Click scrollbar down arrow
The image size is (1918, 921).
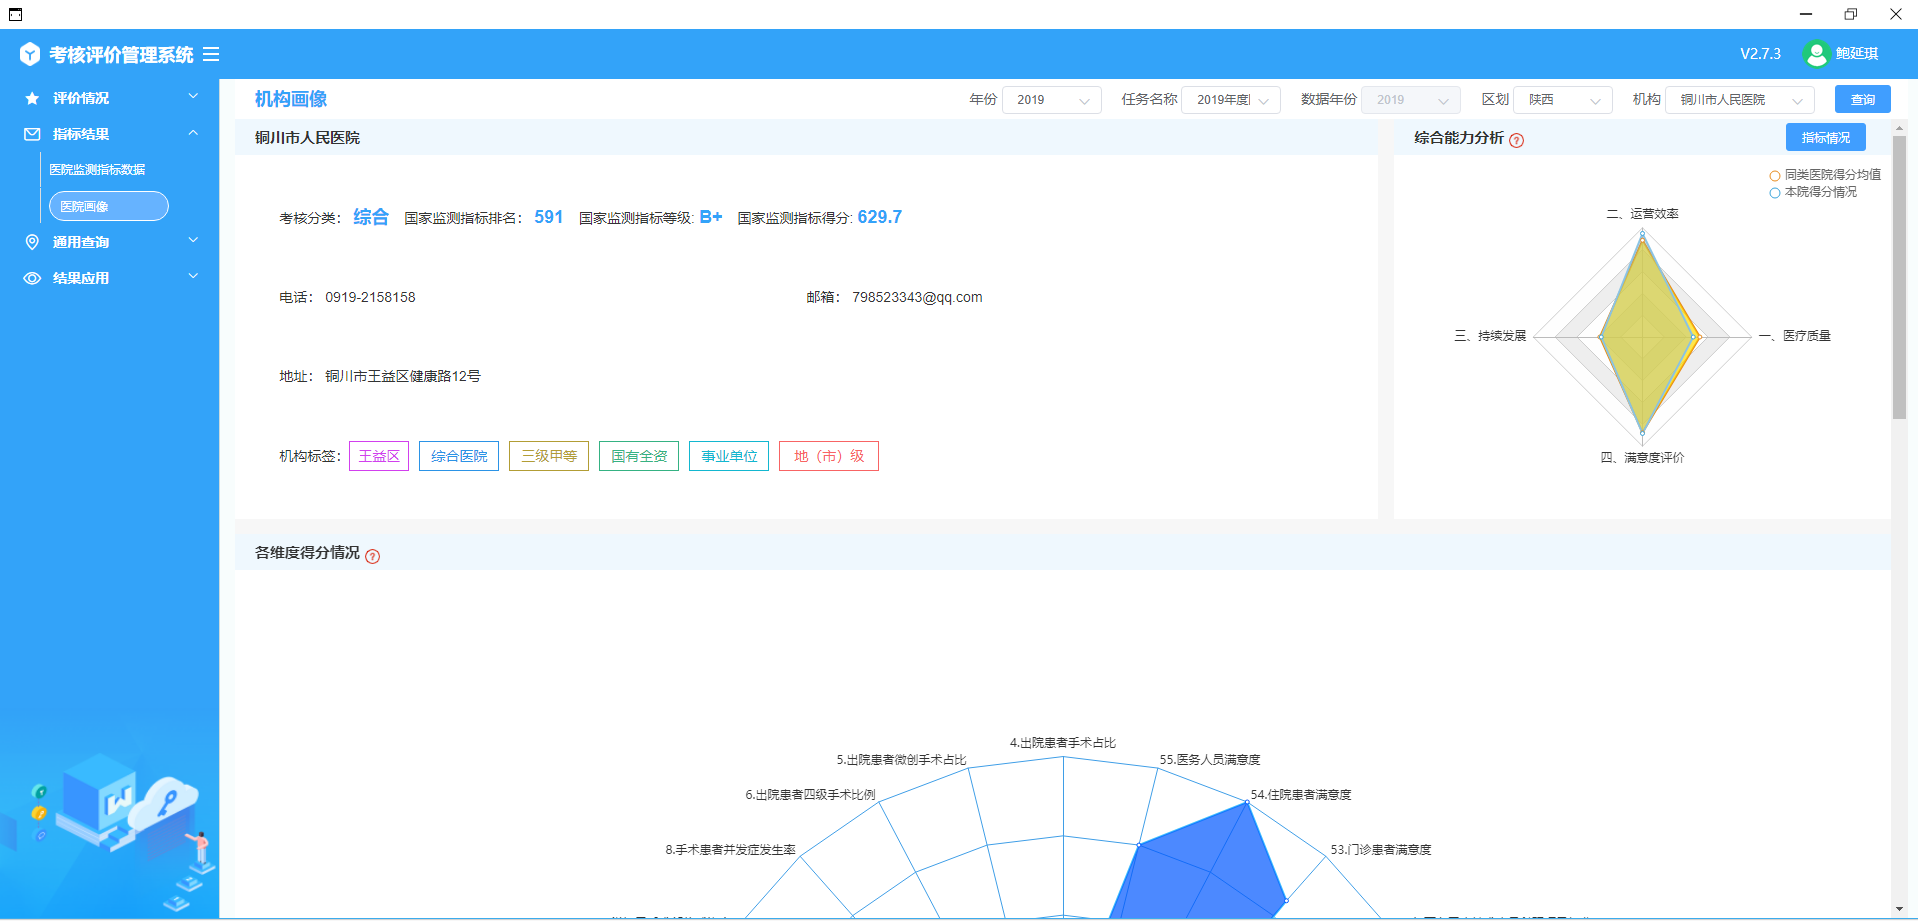(x=1899, y=909)
